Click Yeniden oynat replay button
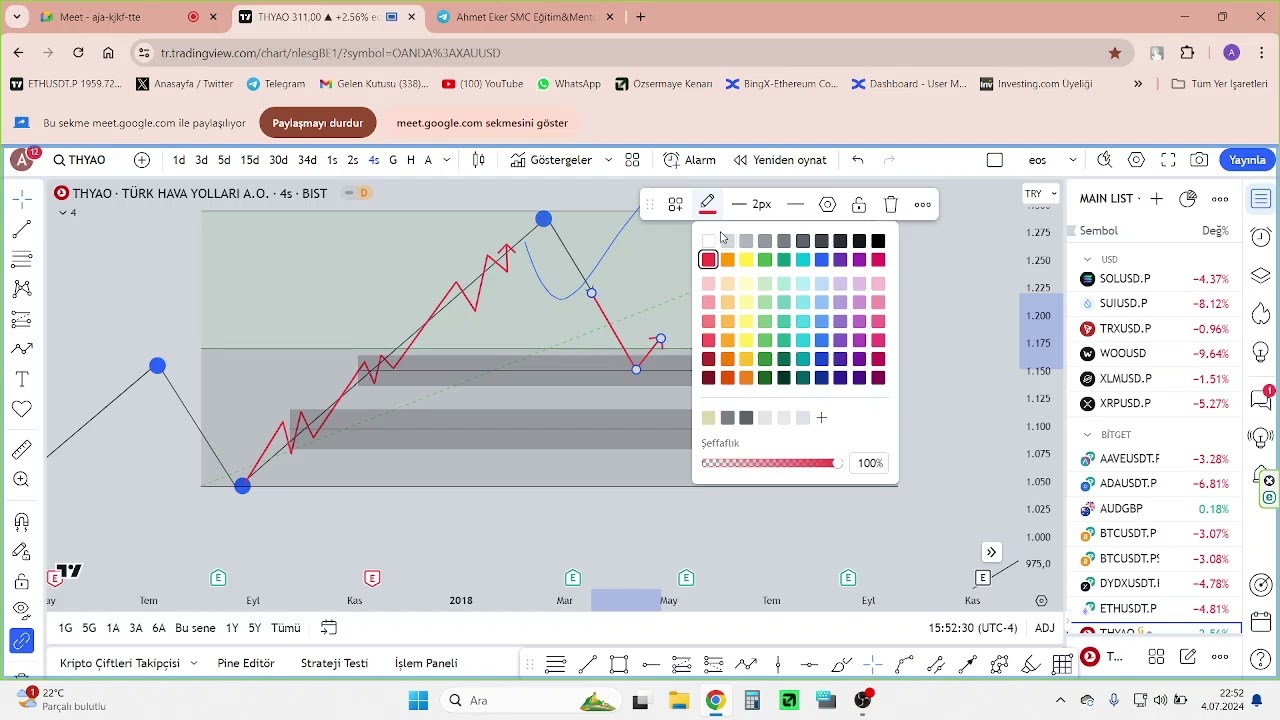 pos(780,160)
